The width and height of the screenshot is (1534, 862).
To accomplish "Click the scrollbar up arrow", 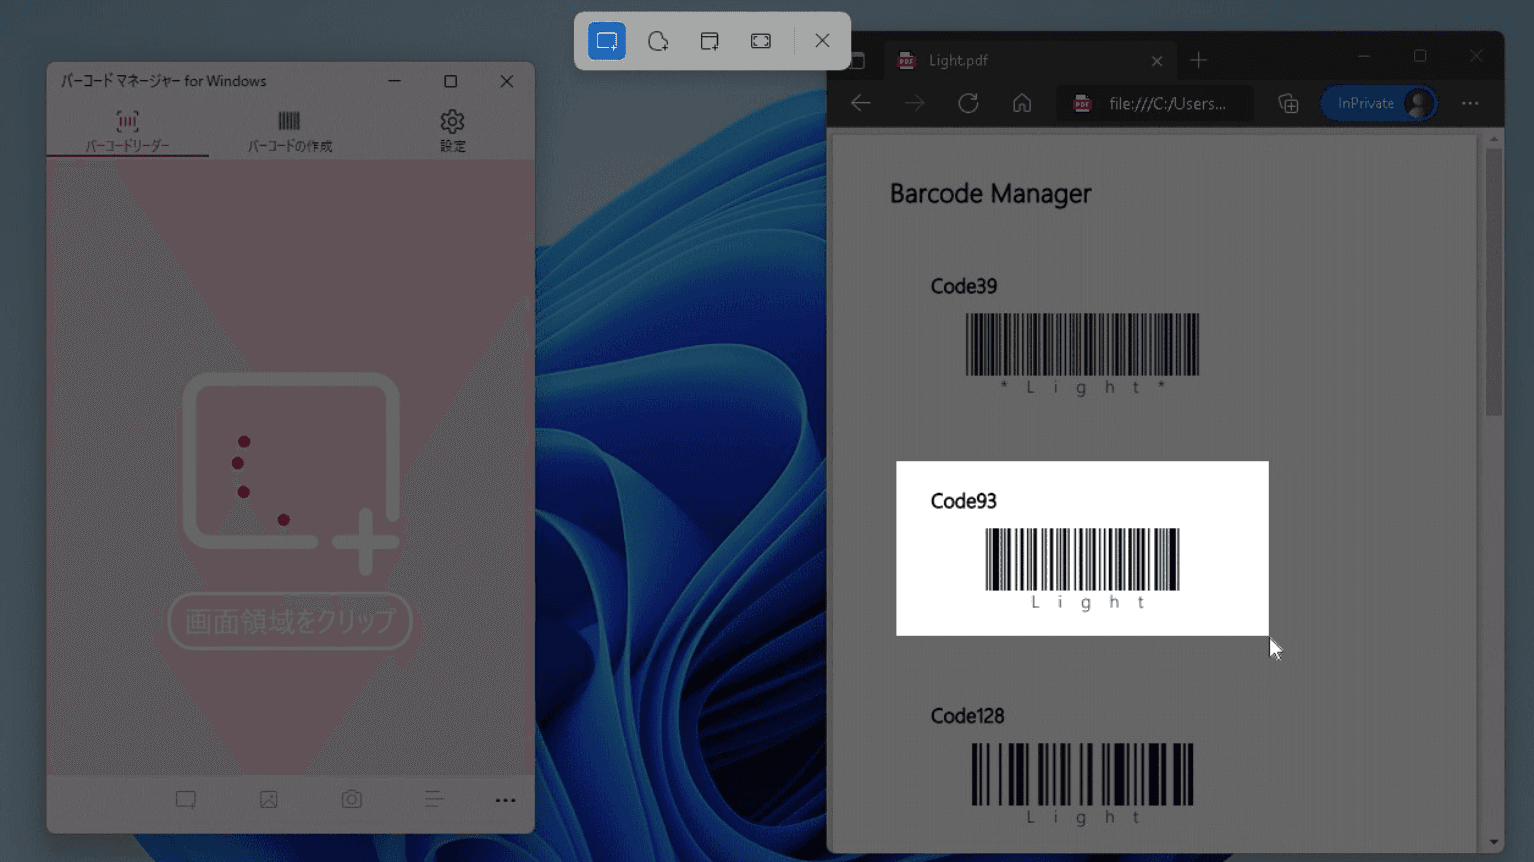I will [x=1494, y=139].
